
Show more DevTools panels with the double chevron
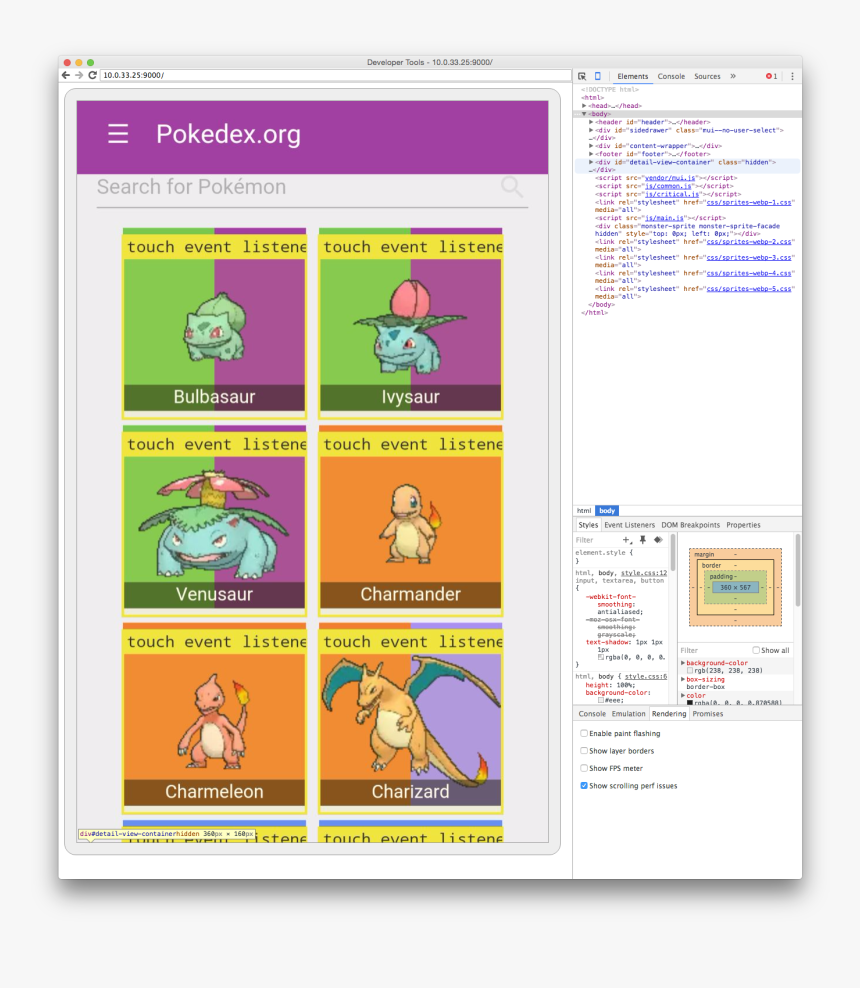tap(733, 76)
